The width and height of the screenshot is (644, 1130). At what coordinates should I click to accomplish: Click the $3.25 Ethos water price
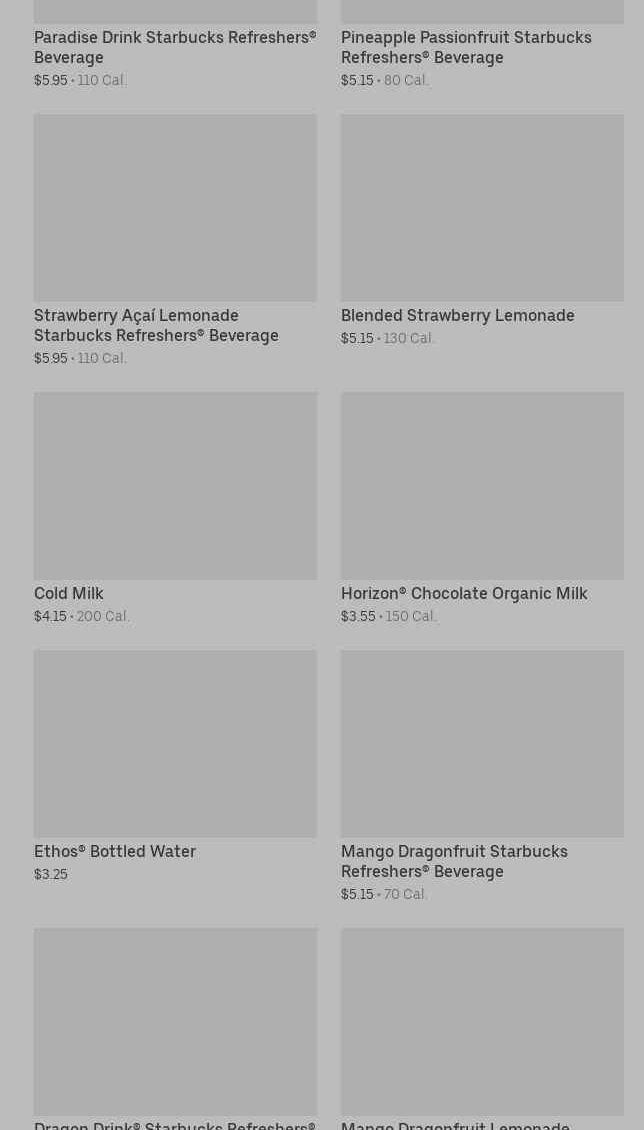51,874
